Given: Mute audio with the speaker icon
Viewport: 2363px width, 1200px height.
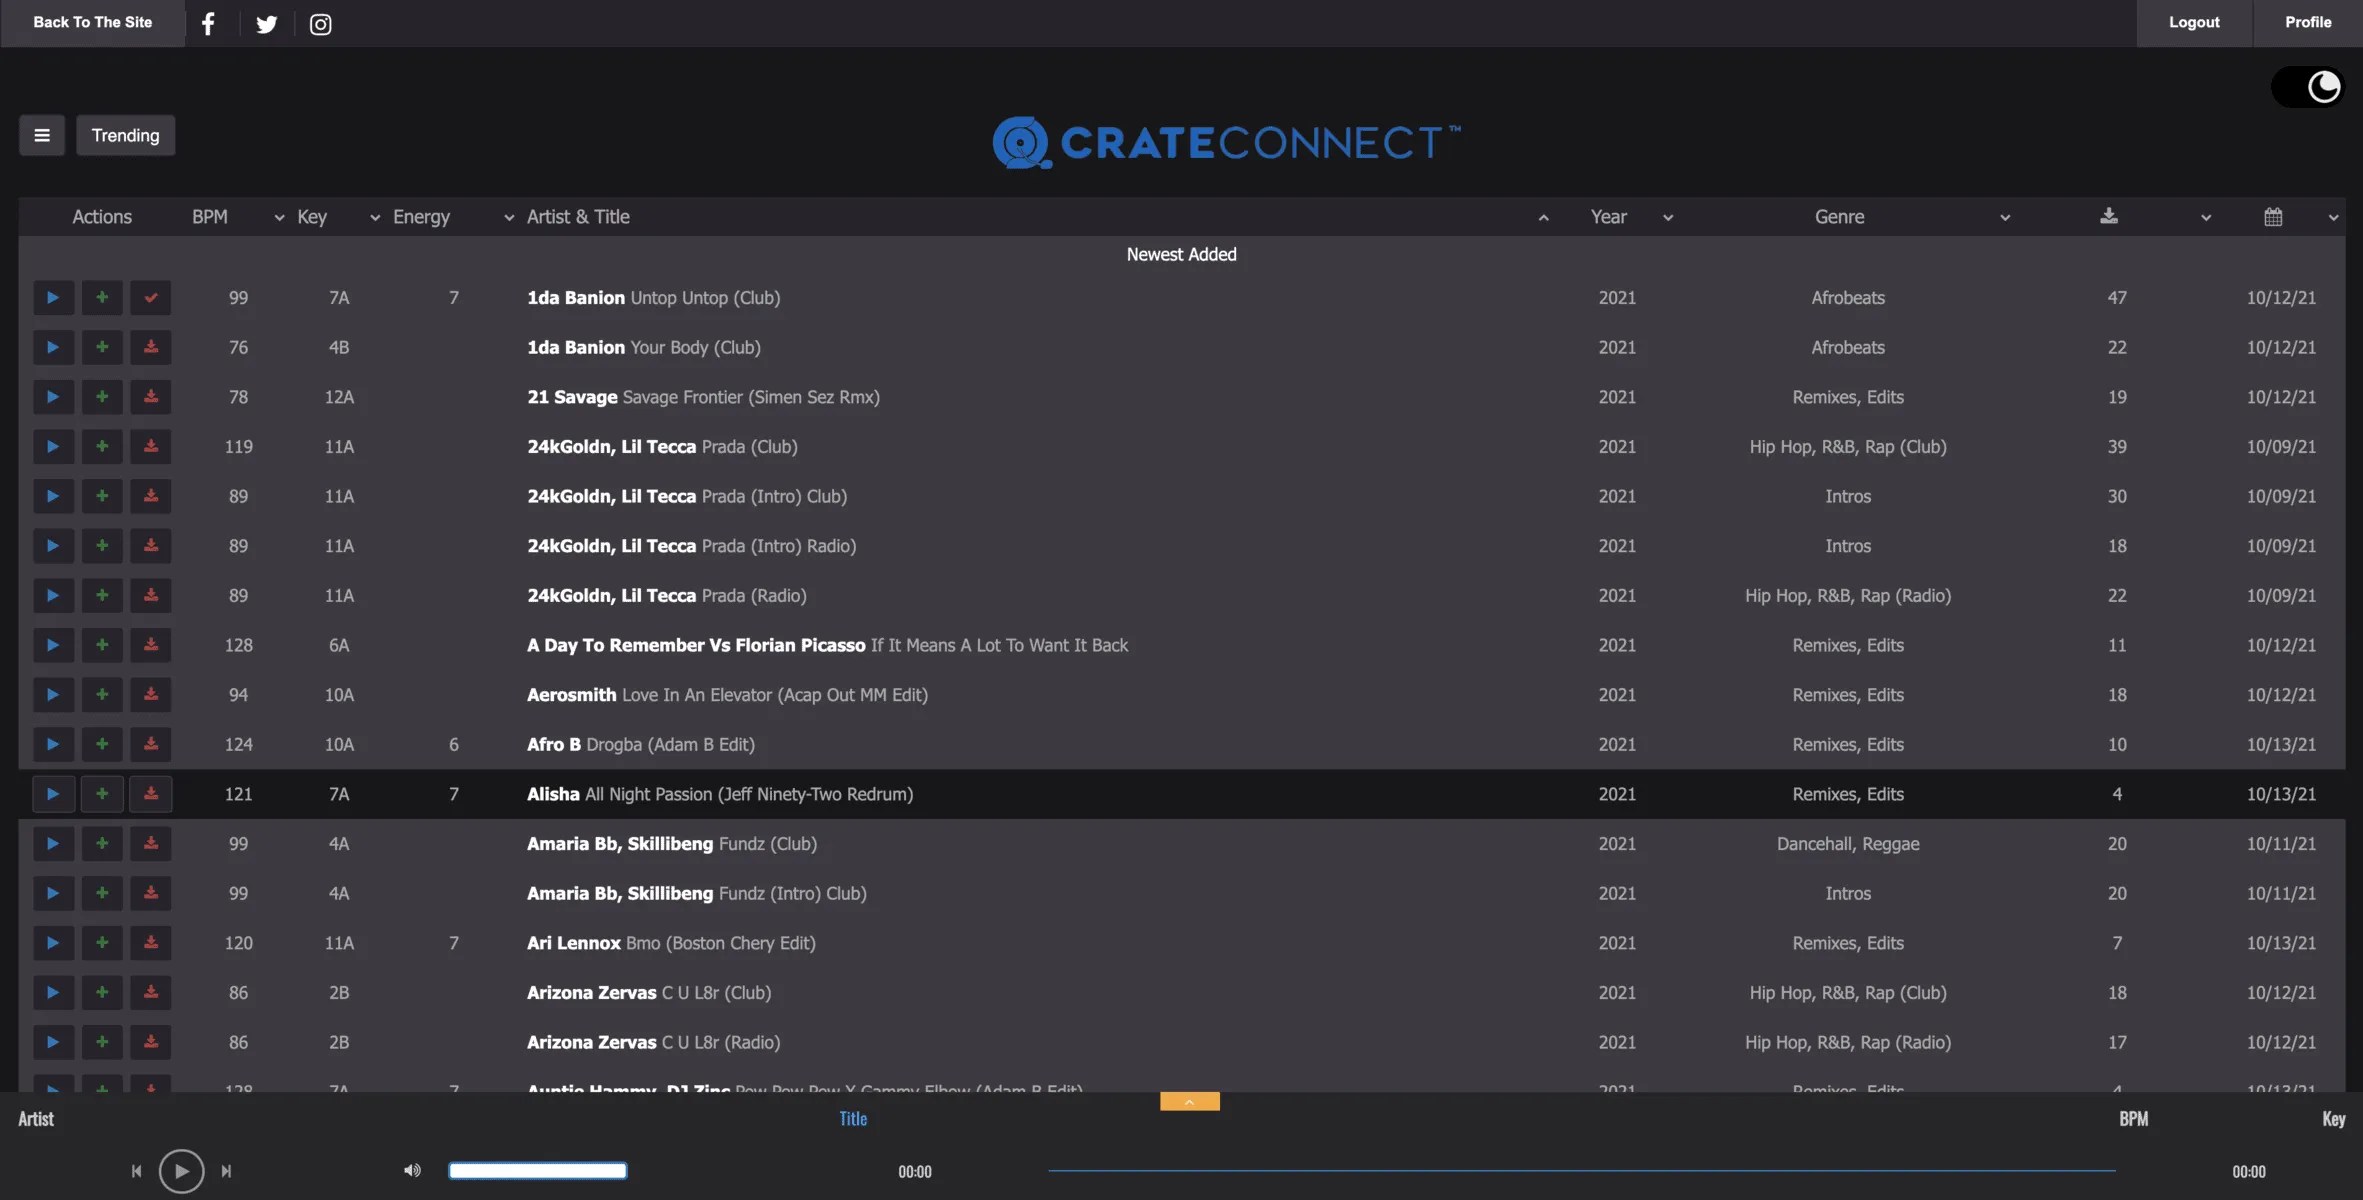Looking at the screenshot, I should tap(410, 1170).
